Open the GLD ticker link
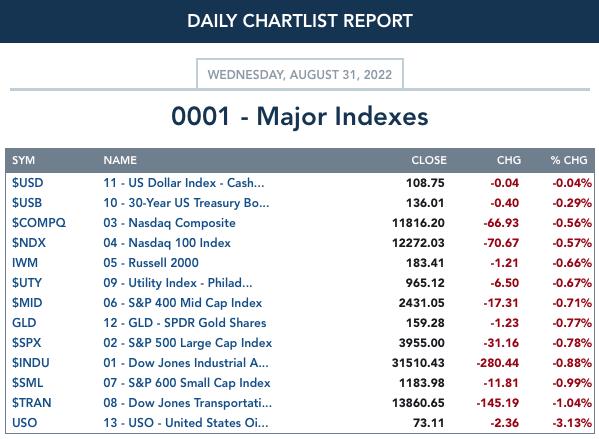 (24, 322)
